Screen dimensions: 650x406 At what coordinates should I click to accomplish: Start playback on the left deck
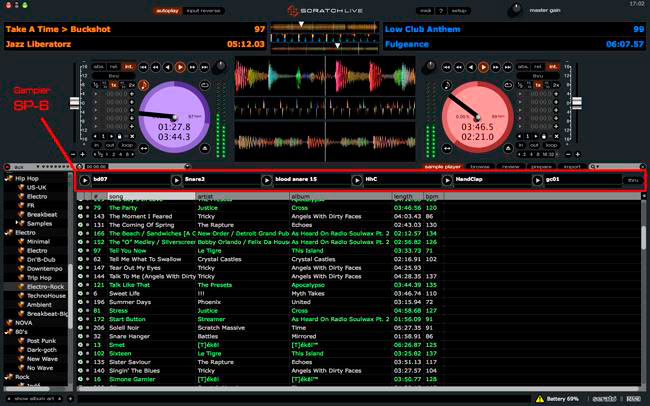pos(180,67)
